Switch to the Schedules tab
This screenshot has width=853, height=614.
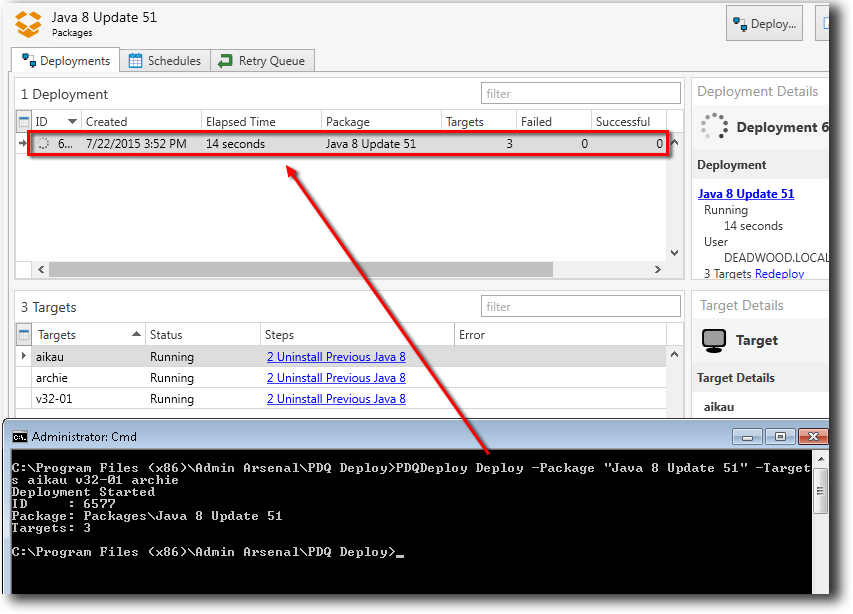tap(165, 61)
